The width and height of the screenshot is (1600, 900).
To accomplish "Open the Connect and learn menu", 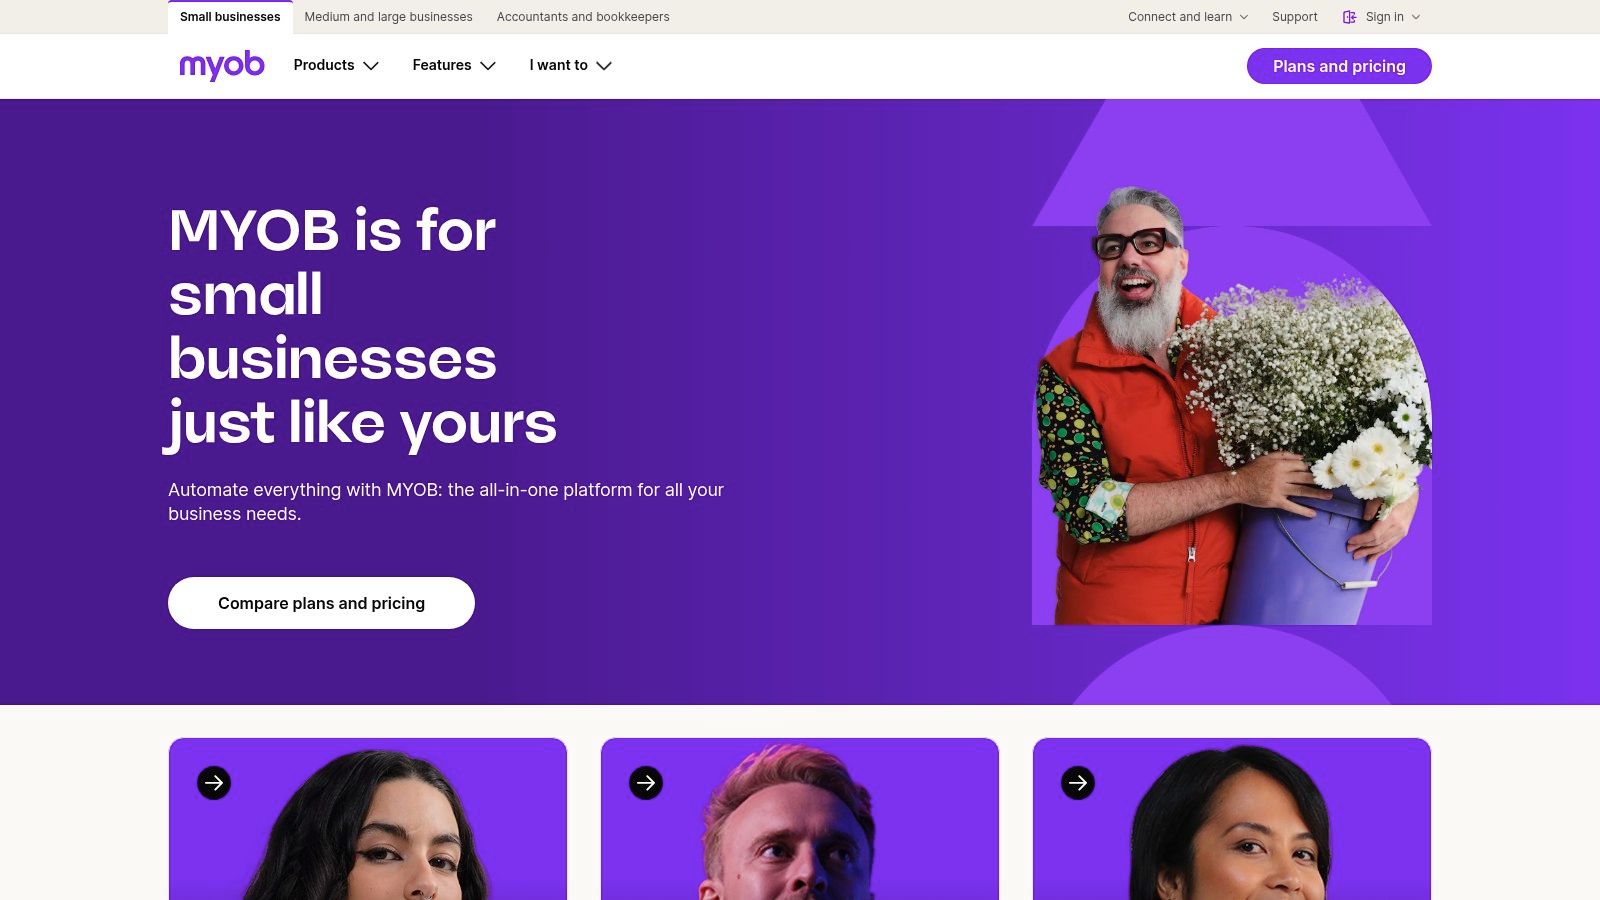I will point(1188,17).
